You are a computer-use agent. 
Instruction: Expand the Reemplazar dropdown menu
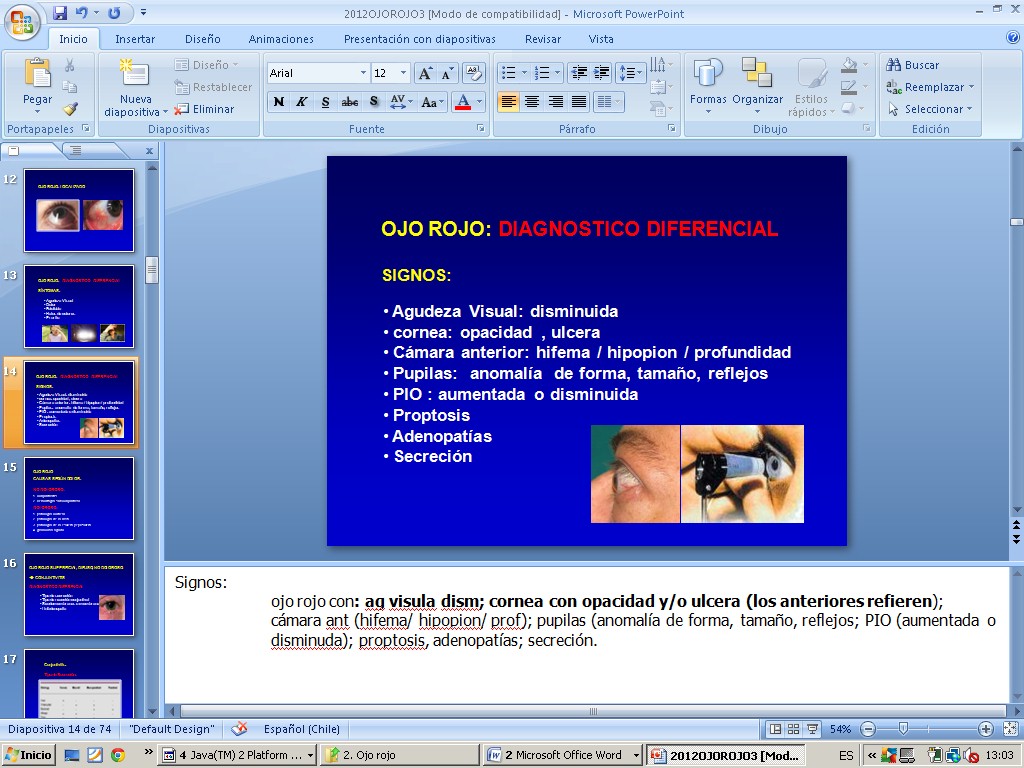tap(971, 87)
